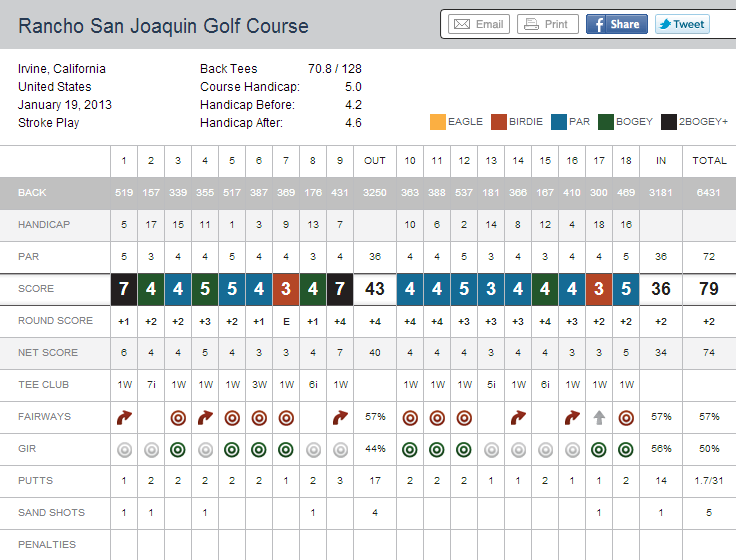736x560 pixels.
Task: Click the black 2Bogey+ legend swatch
Action: click(669, 122)
